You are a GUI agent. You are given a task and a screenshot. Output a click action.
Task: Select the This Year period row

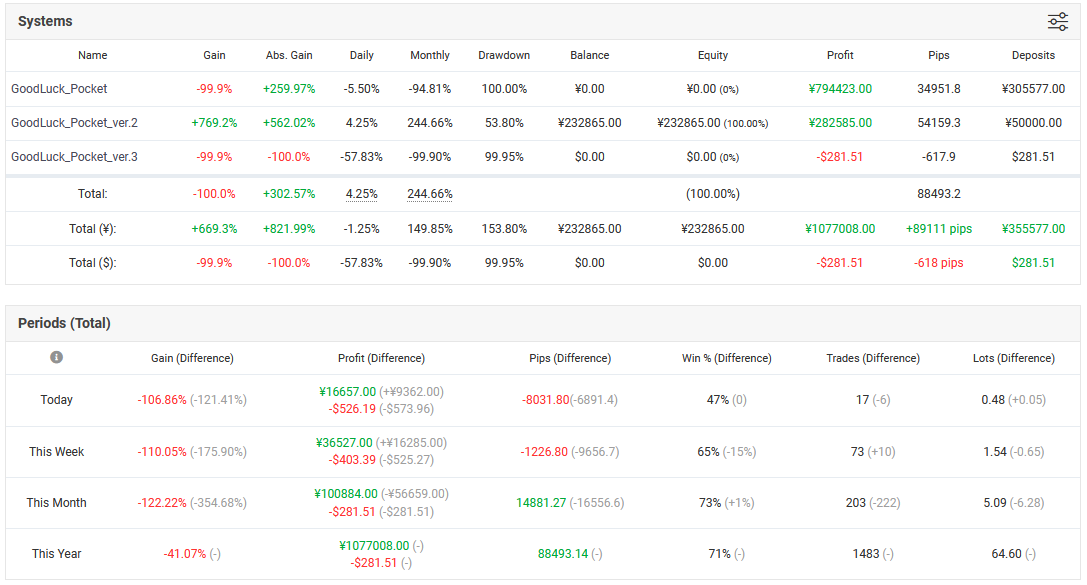point(543,554)
